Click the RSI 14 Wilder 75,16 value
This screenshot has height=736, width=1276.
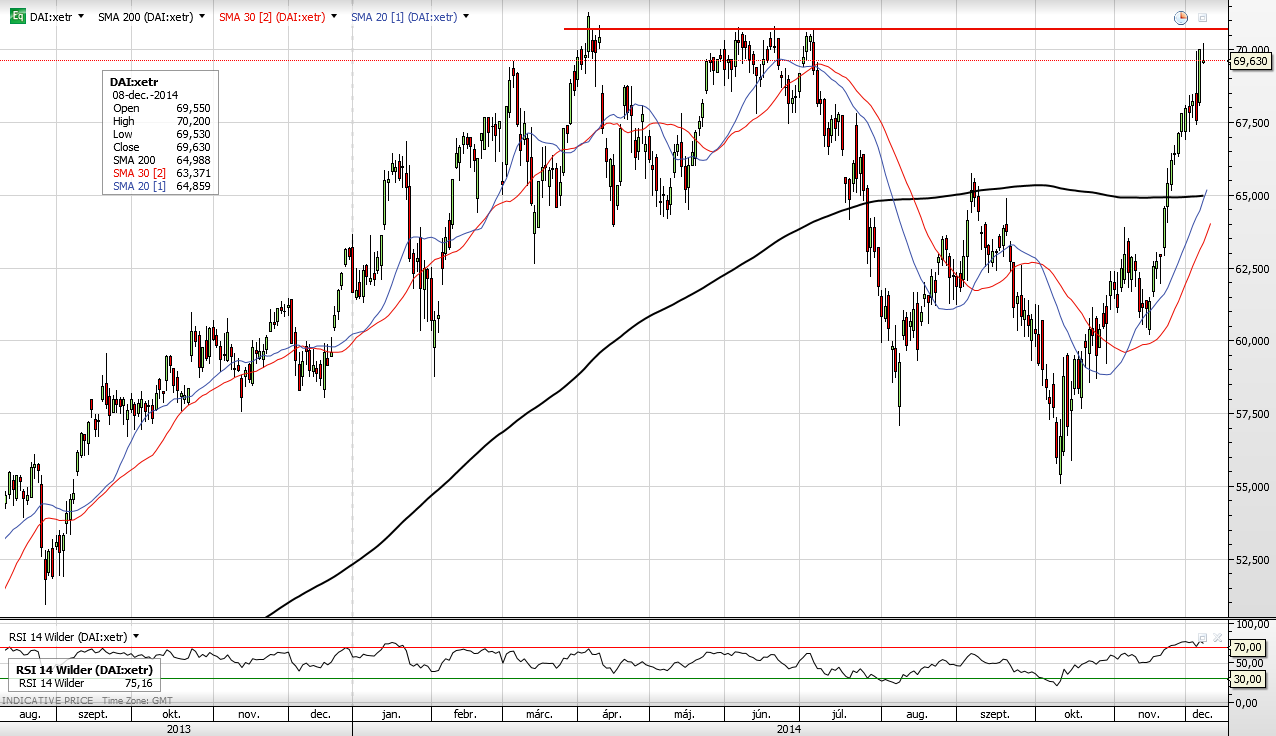tap(140, 683)
